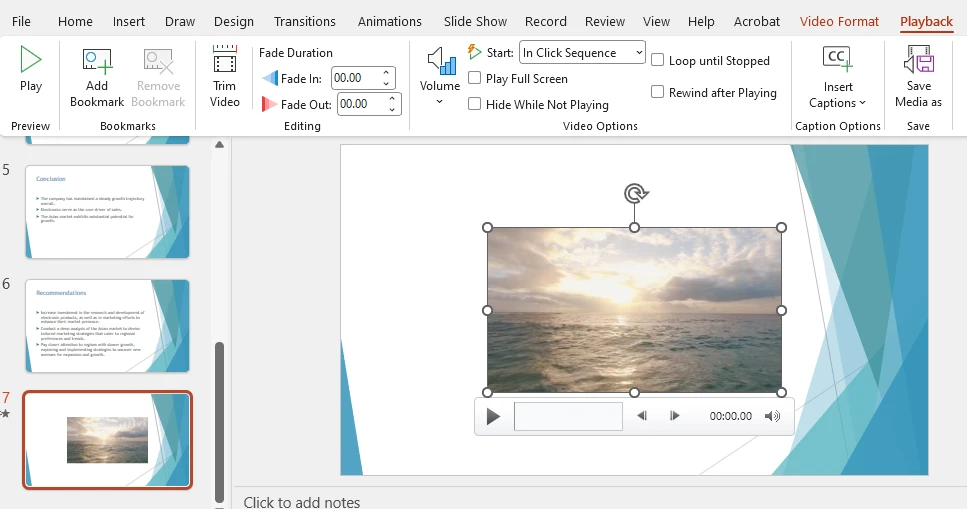The height and width of the screenshot is (509, 967).
Task: Open the File menu
Action: [x=21, y=22]
